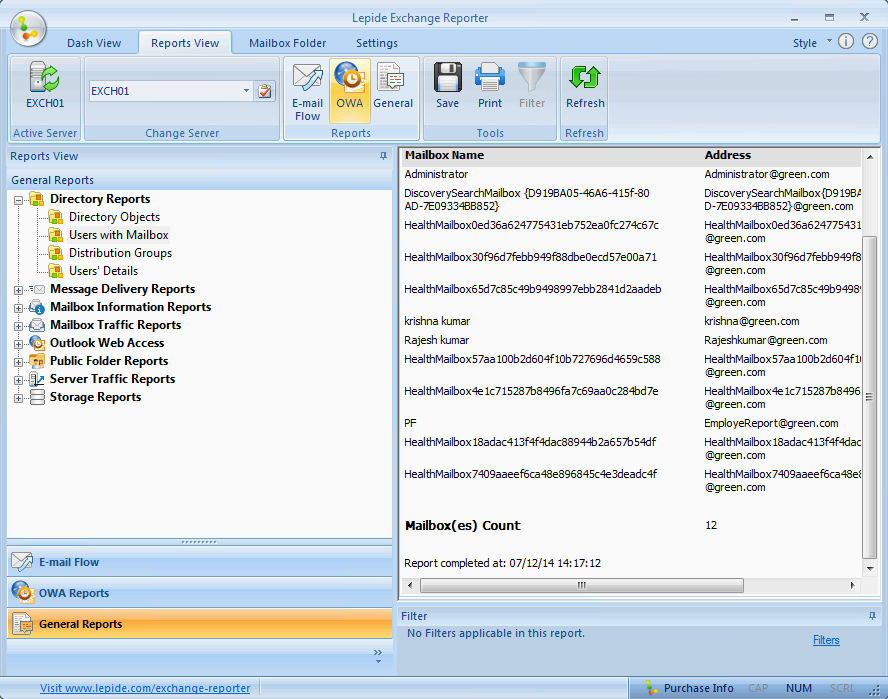Open the E-mail Flow navigation section
Screen dimensions: 888x699
tap(199, 562)
